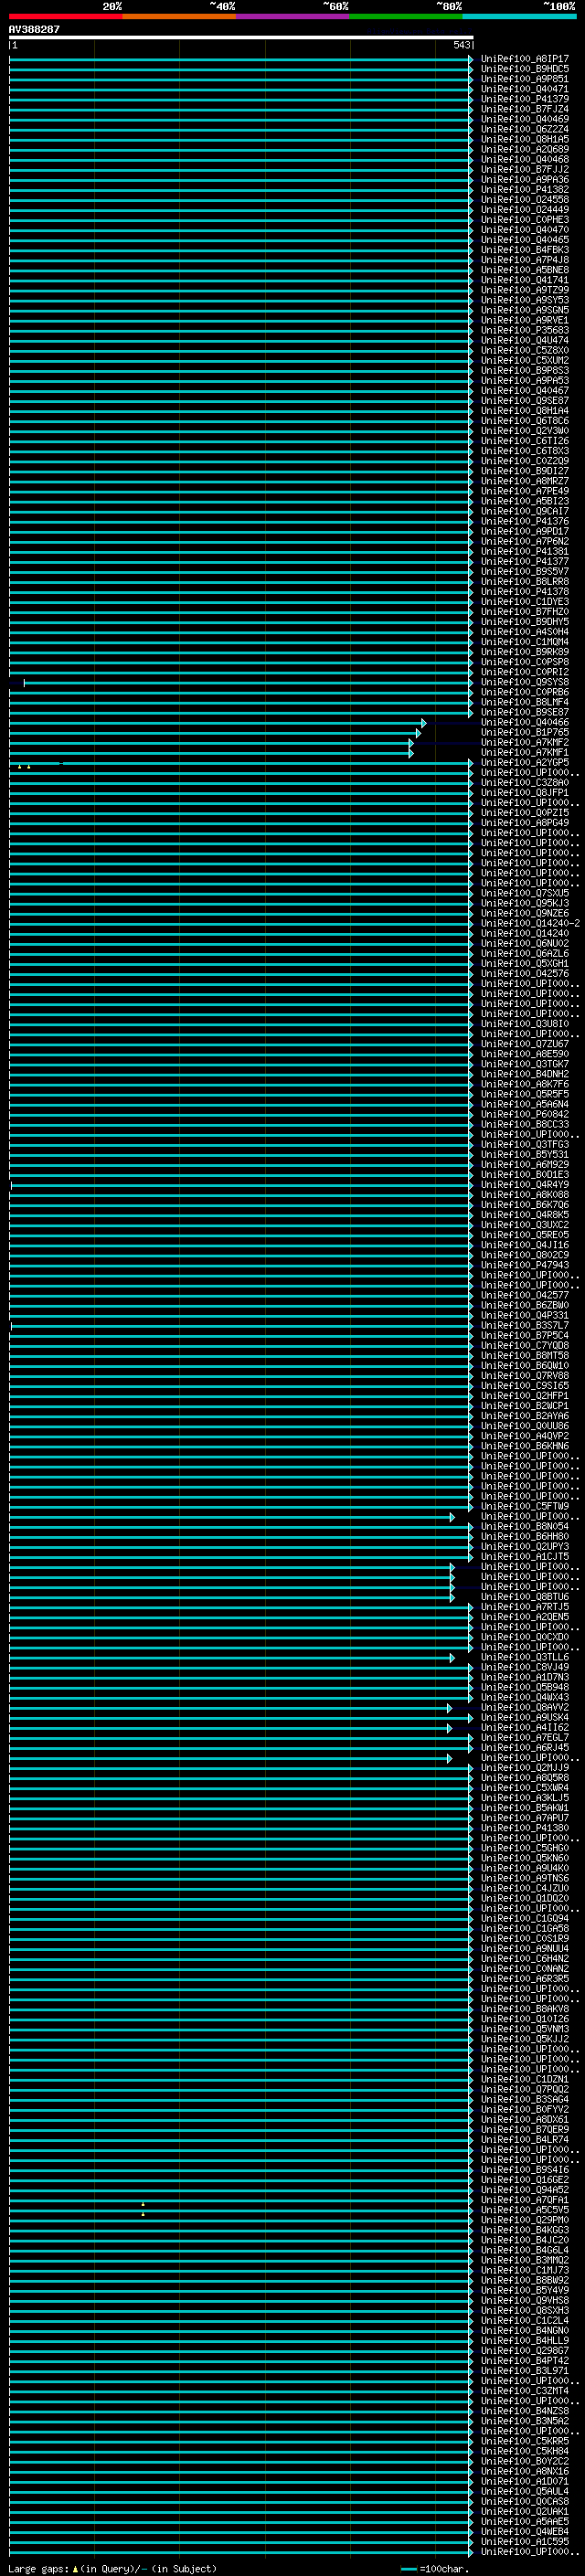This screenshot has width=585, height=2576.
Task: Select the UniRef100_C3Z8A0 label
Action: 524,782
